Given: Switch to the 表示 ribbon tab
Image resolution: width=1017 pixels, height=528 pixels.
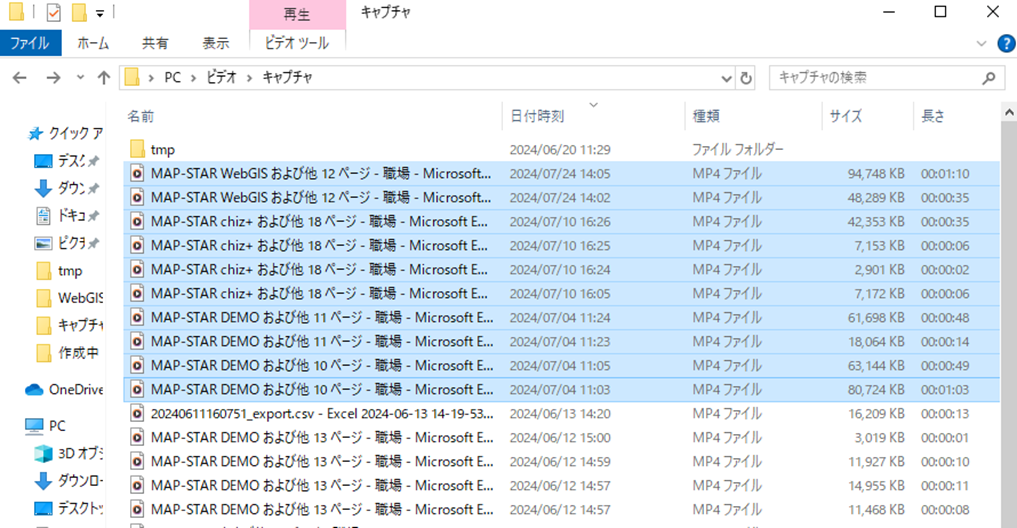Looking at the screenshot, I should pyautogui.click(x=215, y=43).
